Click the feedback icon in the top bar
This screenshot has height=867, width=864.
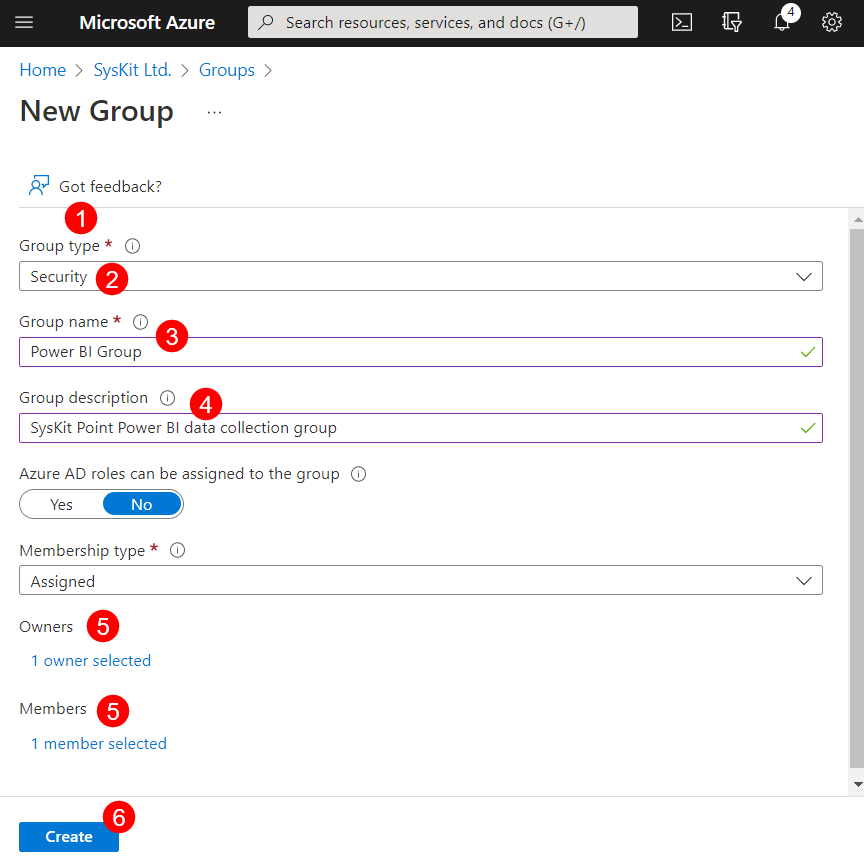732,21
